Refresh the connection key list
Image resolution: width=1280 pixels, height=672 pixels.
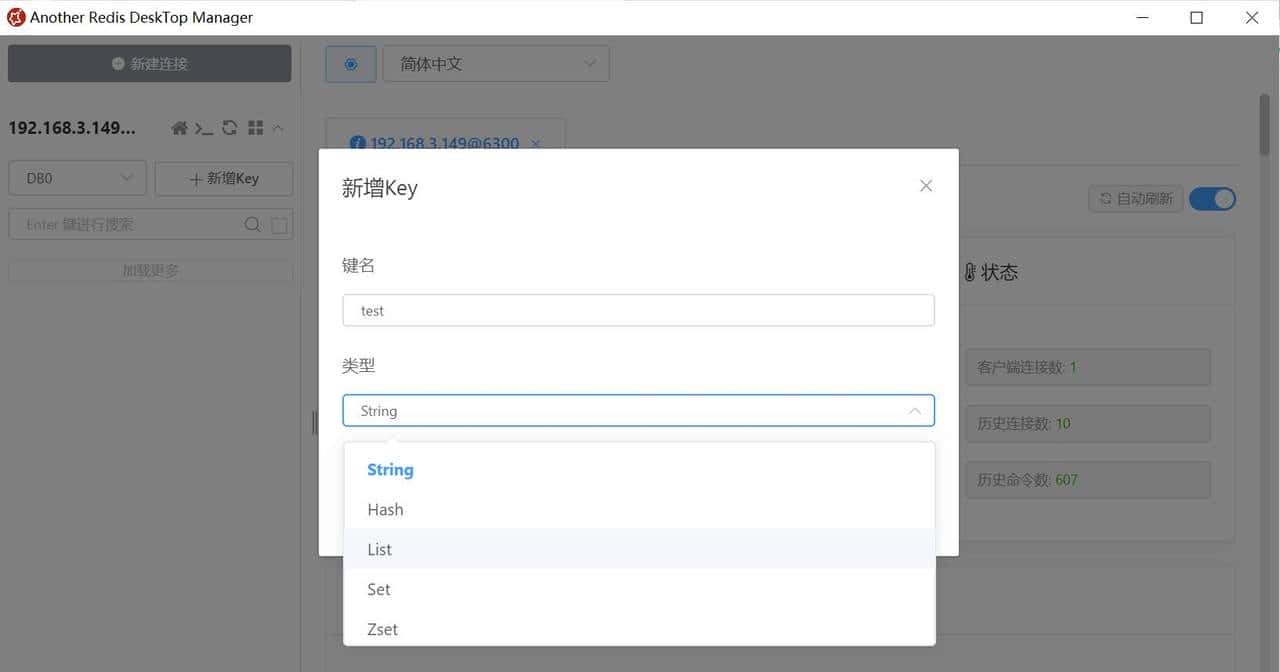click(229, 127)
